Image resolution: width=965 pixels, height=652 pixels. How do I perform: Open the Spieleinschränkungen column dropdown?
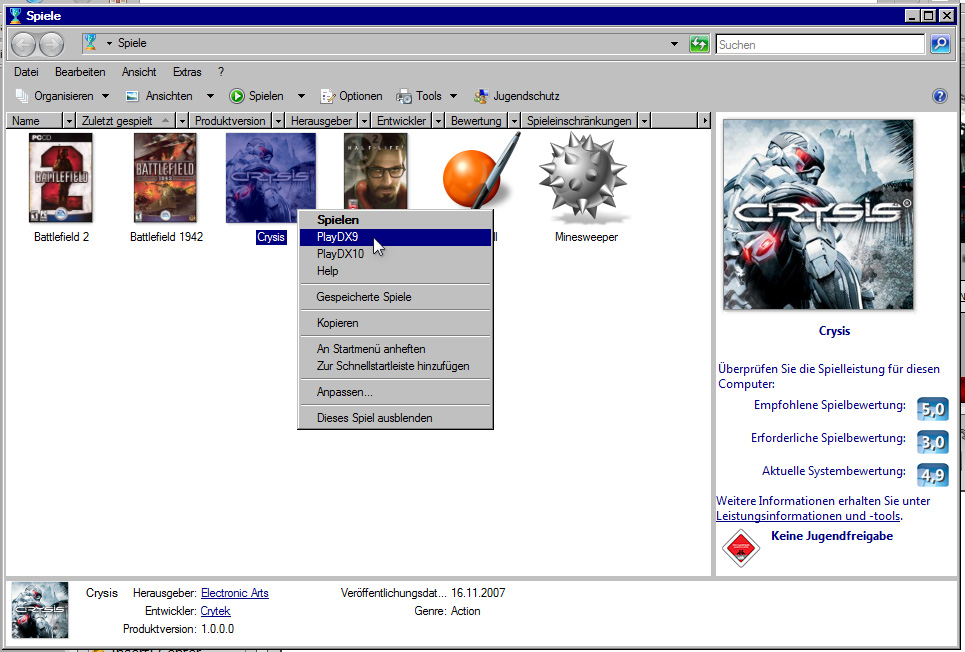[644, 121]
